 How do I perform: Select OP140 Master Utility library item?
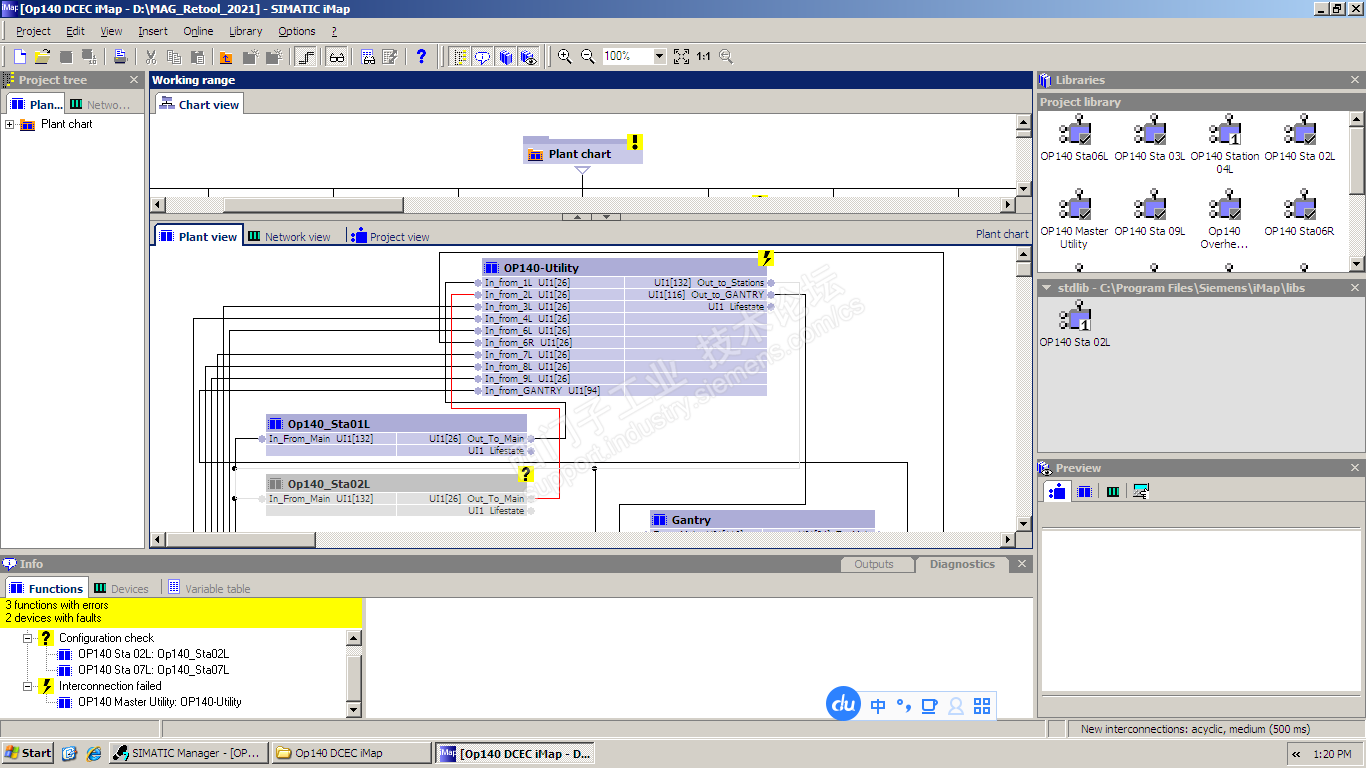click(x=1075, y=220)
